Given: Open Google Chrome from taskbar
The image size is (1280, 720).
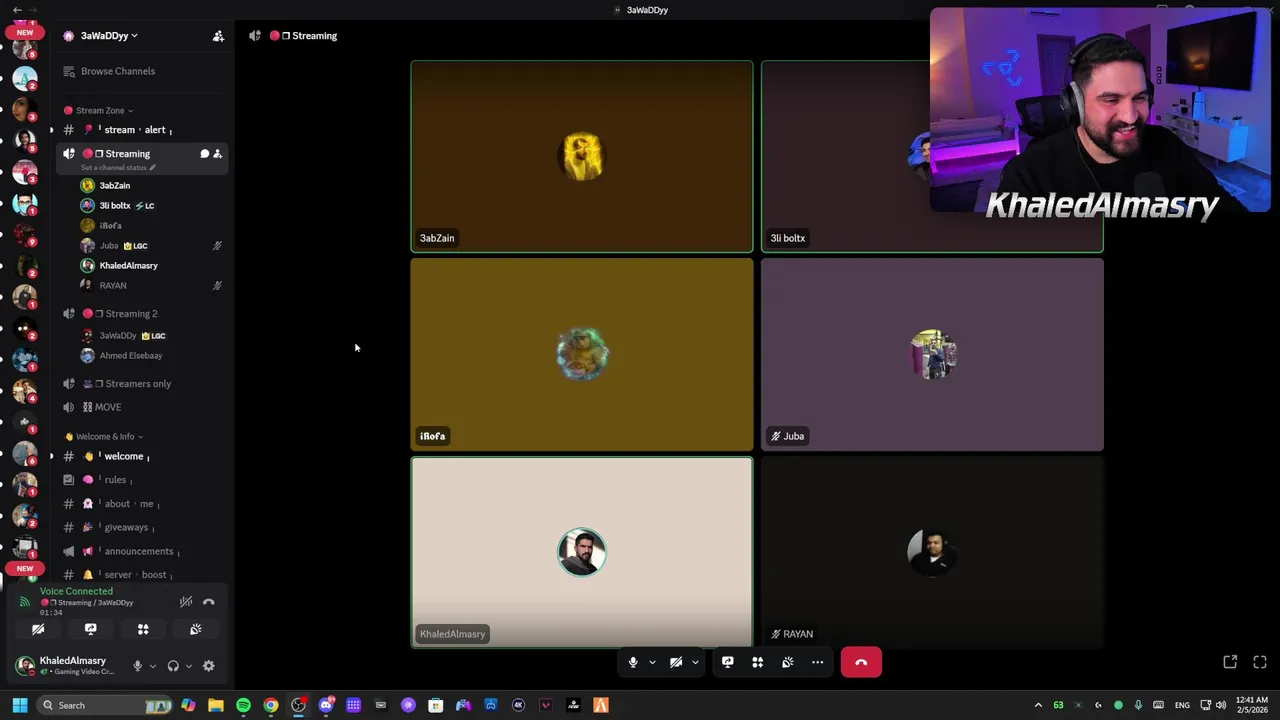Looking at the screenshot, I should pyautogui.click(x=271, y=705).
